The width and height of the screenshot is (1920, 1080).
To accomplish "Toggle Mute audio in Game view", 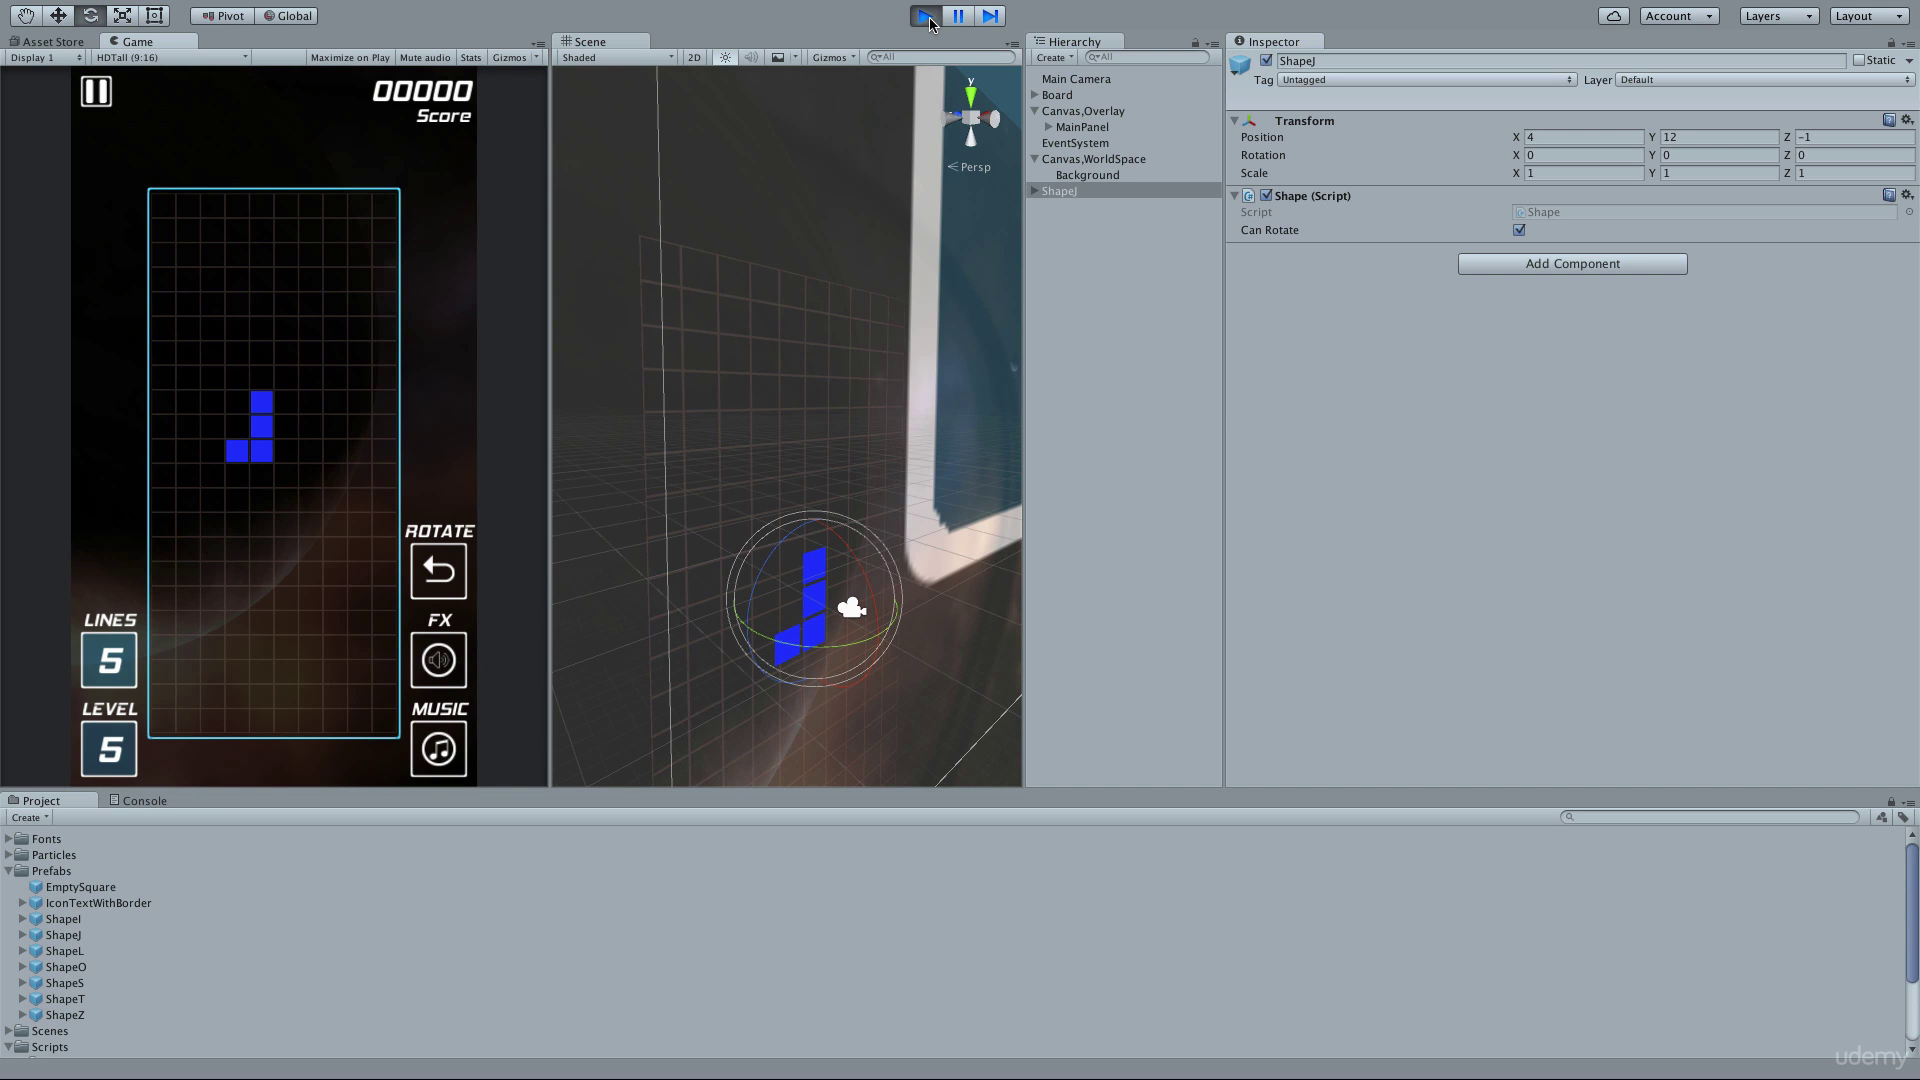I will point(425,57).
